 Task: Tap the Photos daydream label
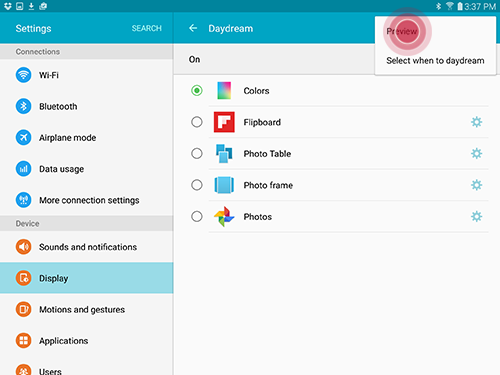(258, 217)
